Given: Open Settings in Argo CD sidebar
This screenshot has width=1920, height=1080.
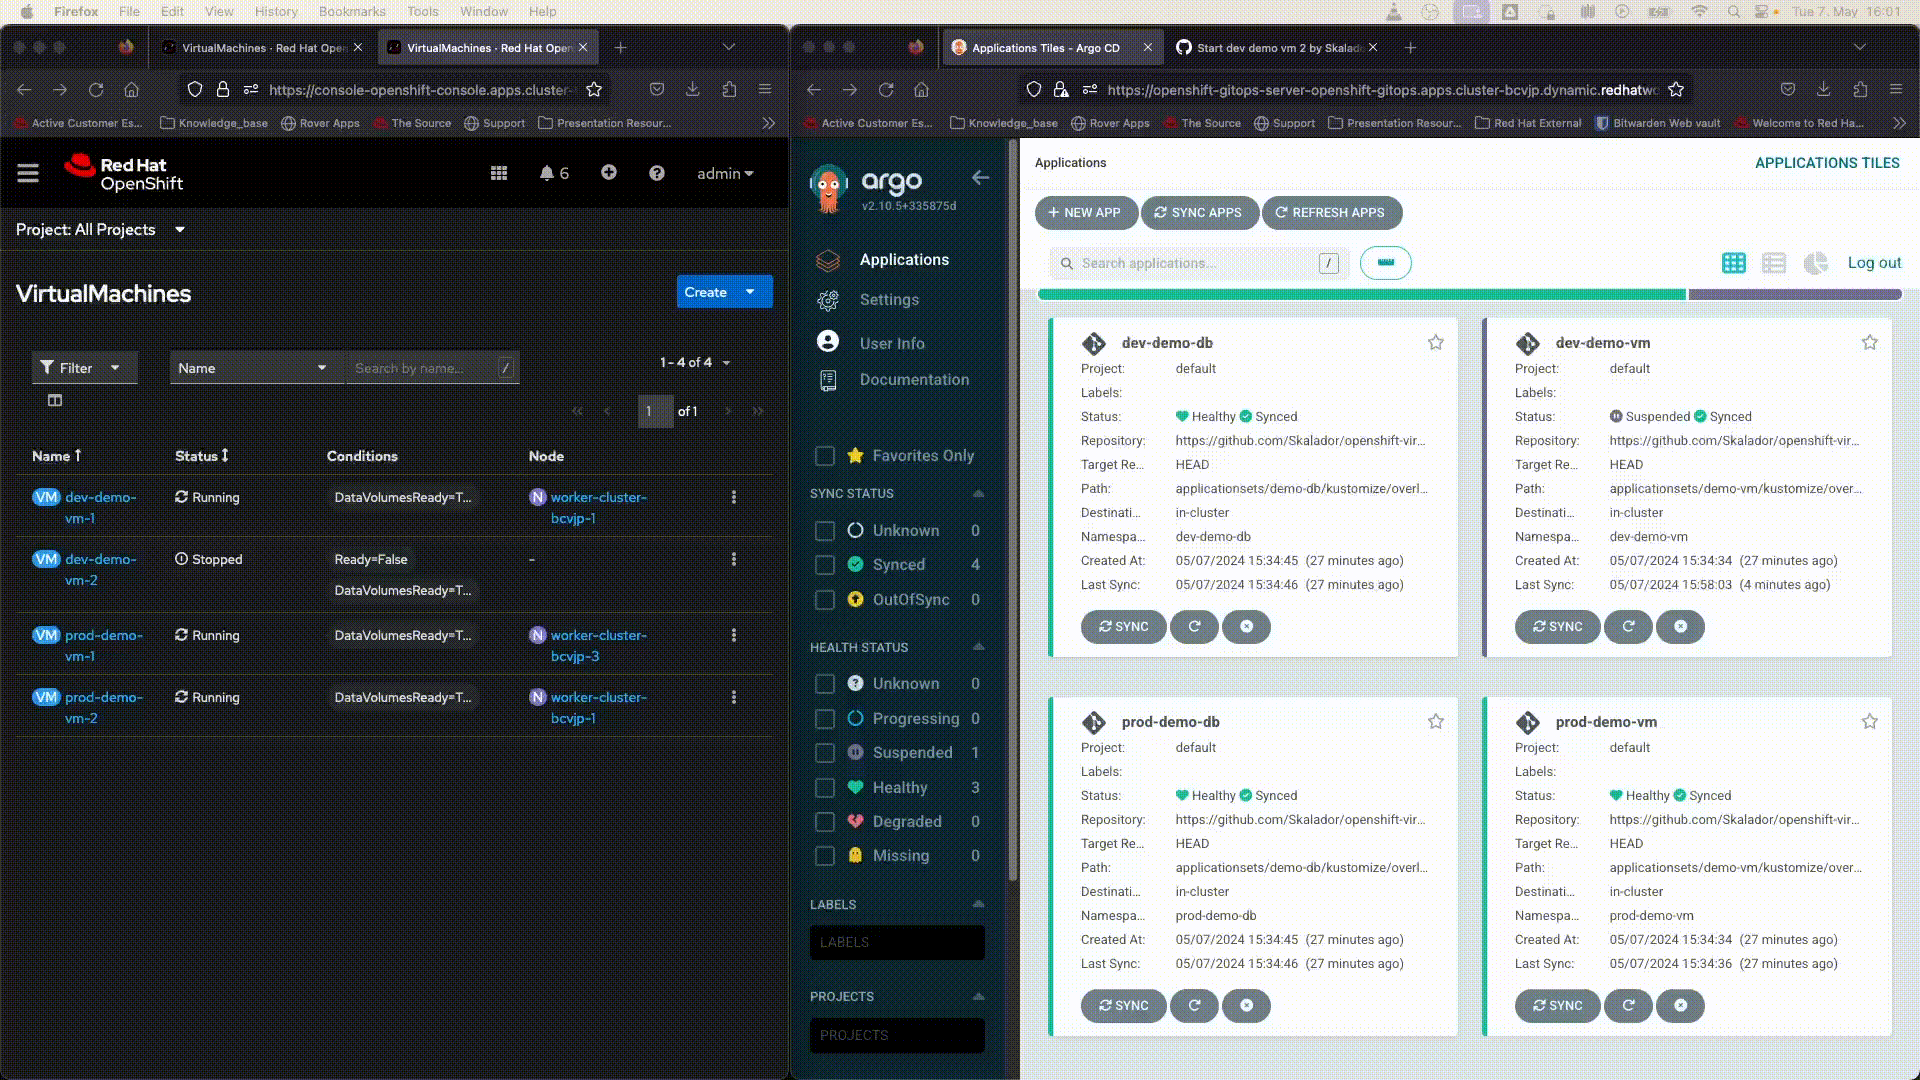Looking at the screenshot, I should (x=888, y=300).
